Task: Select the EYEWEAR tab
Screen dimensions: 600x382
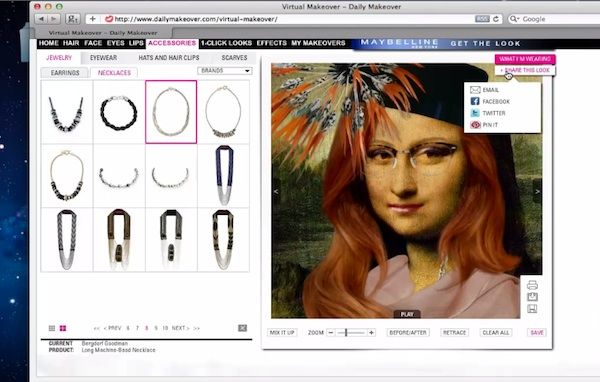Action: (x=103, y=57)
